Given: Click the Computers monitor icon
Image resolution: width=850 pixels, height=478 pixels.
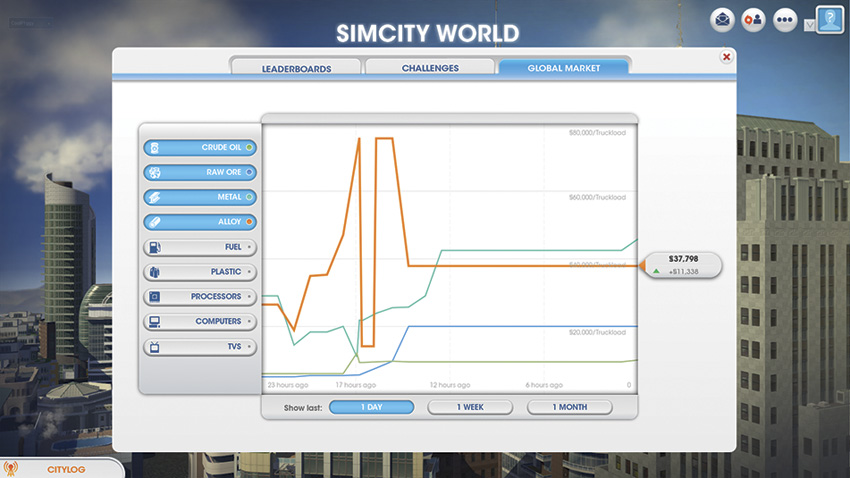Looking at the screenshot, I should point(154,321).
